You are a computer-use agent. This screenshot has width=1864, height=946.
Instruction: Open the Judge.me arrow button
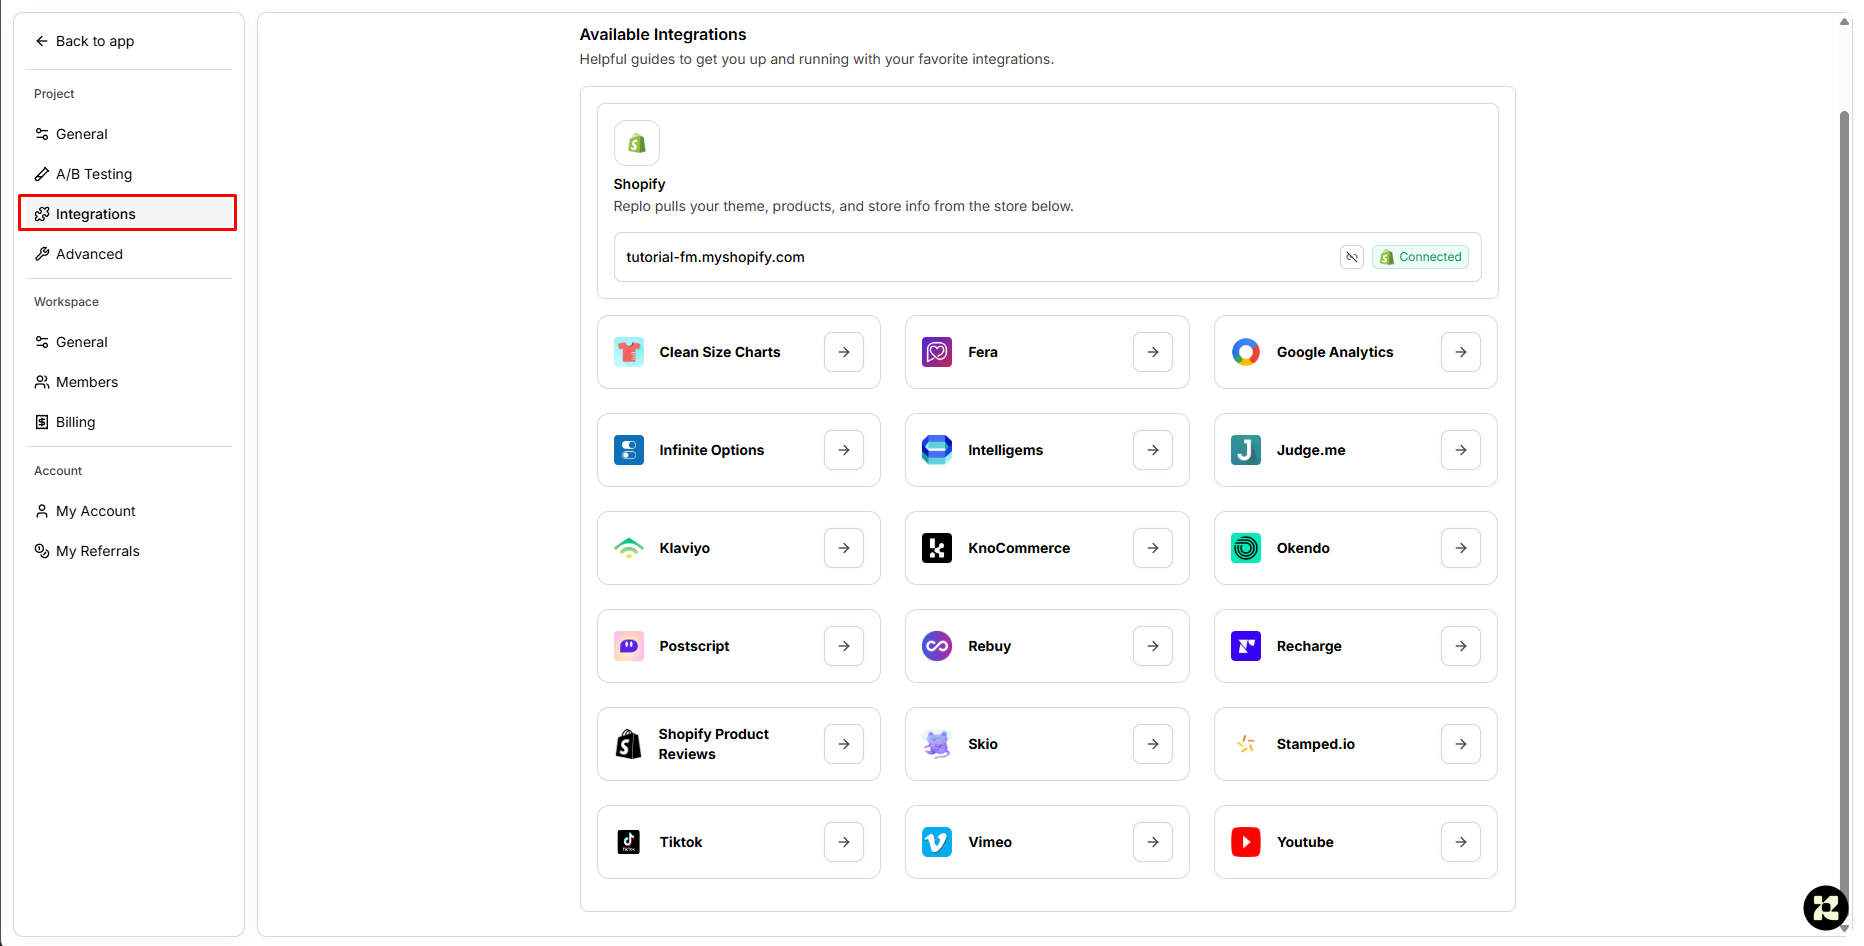coord(1461,450)
